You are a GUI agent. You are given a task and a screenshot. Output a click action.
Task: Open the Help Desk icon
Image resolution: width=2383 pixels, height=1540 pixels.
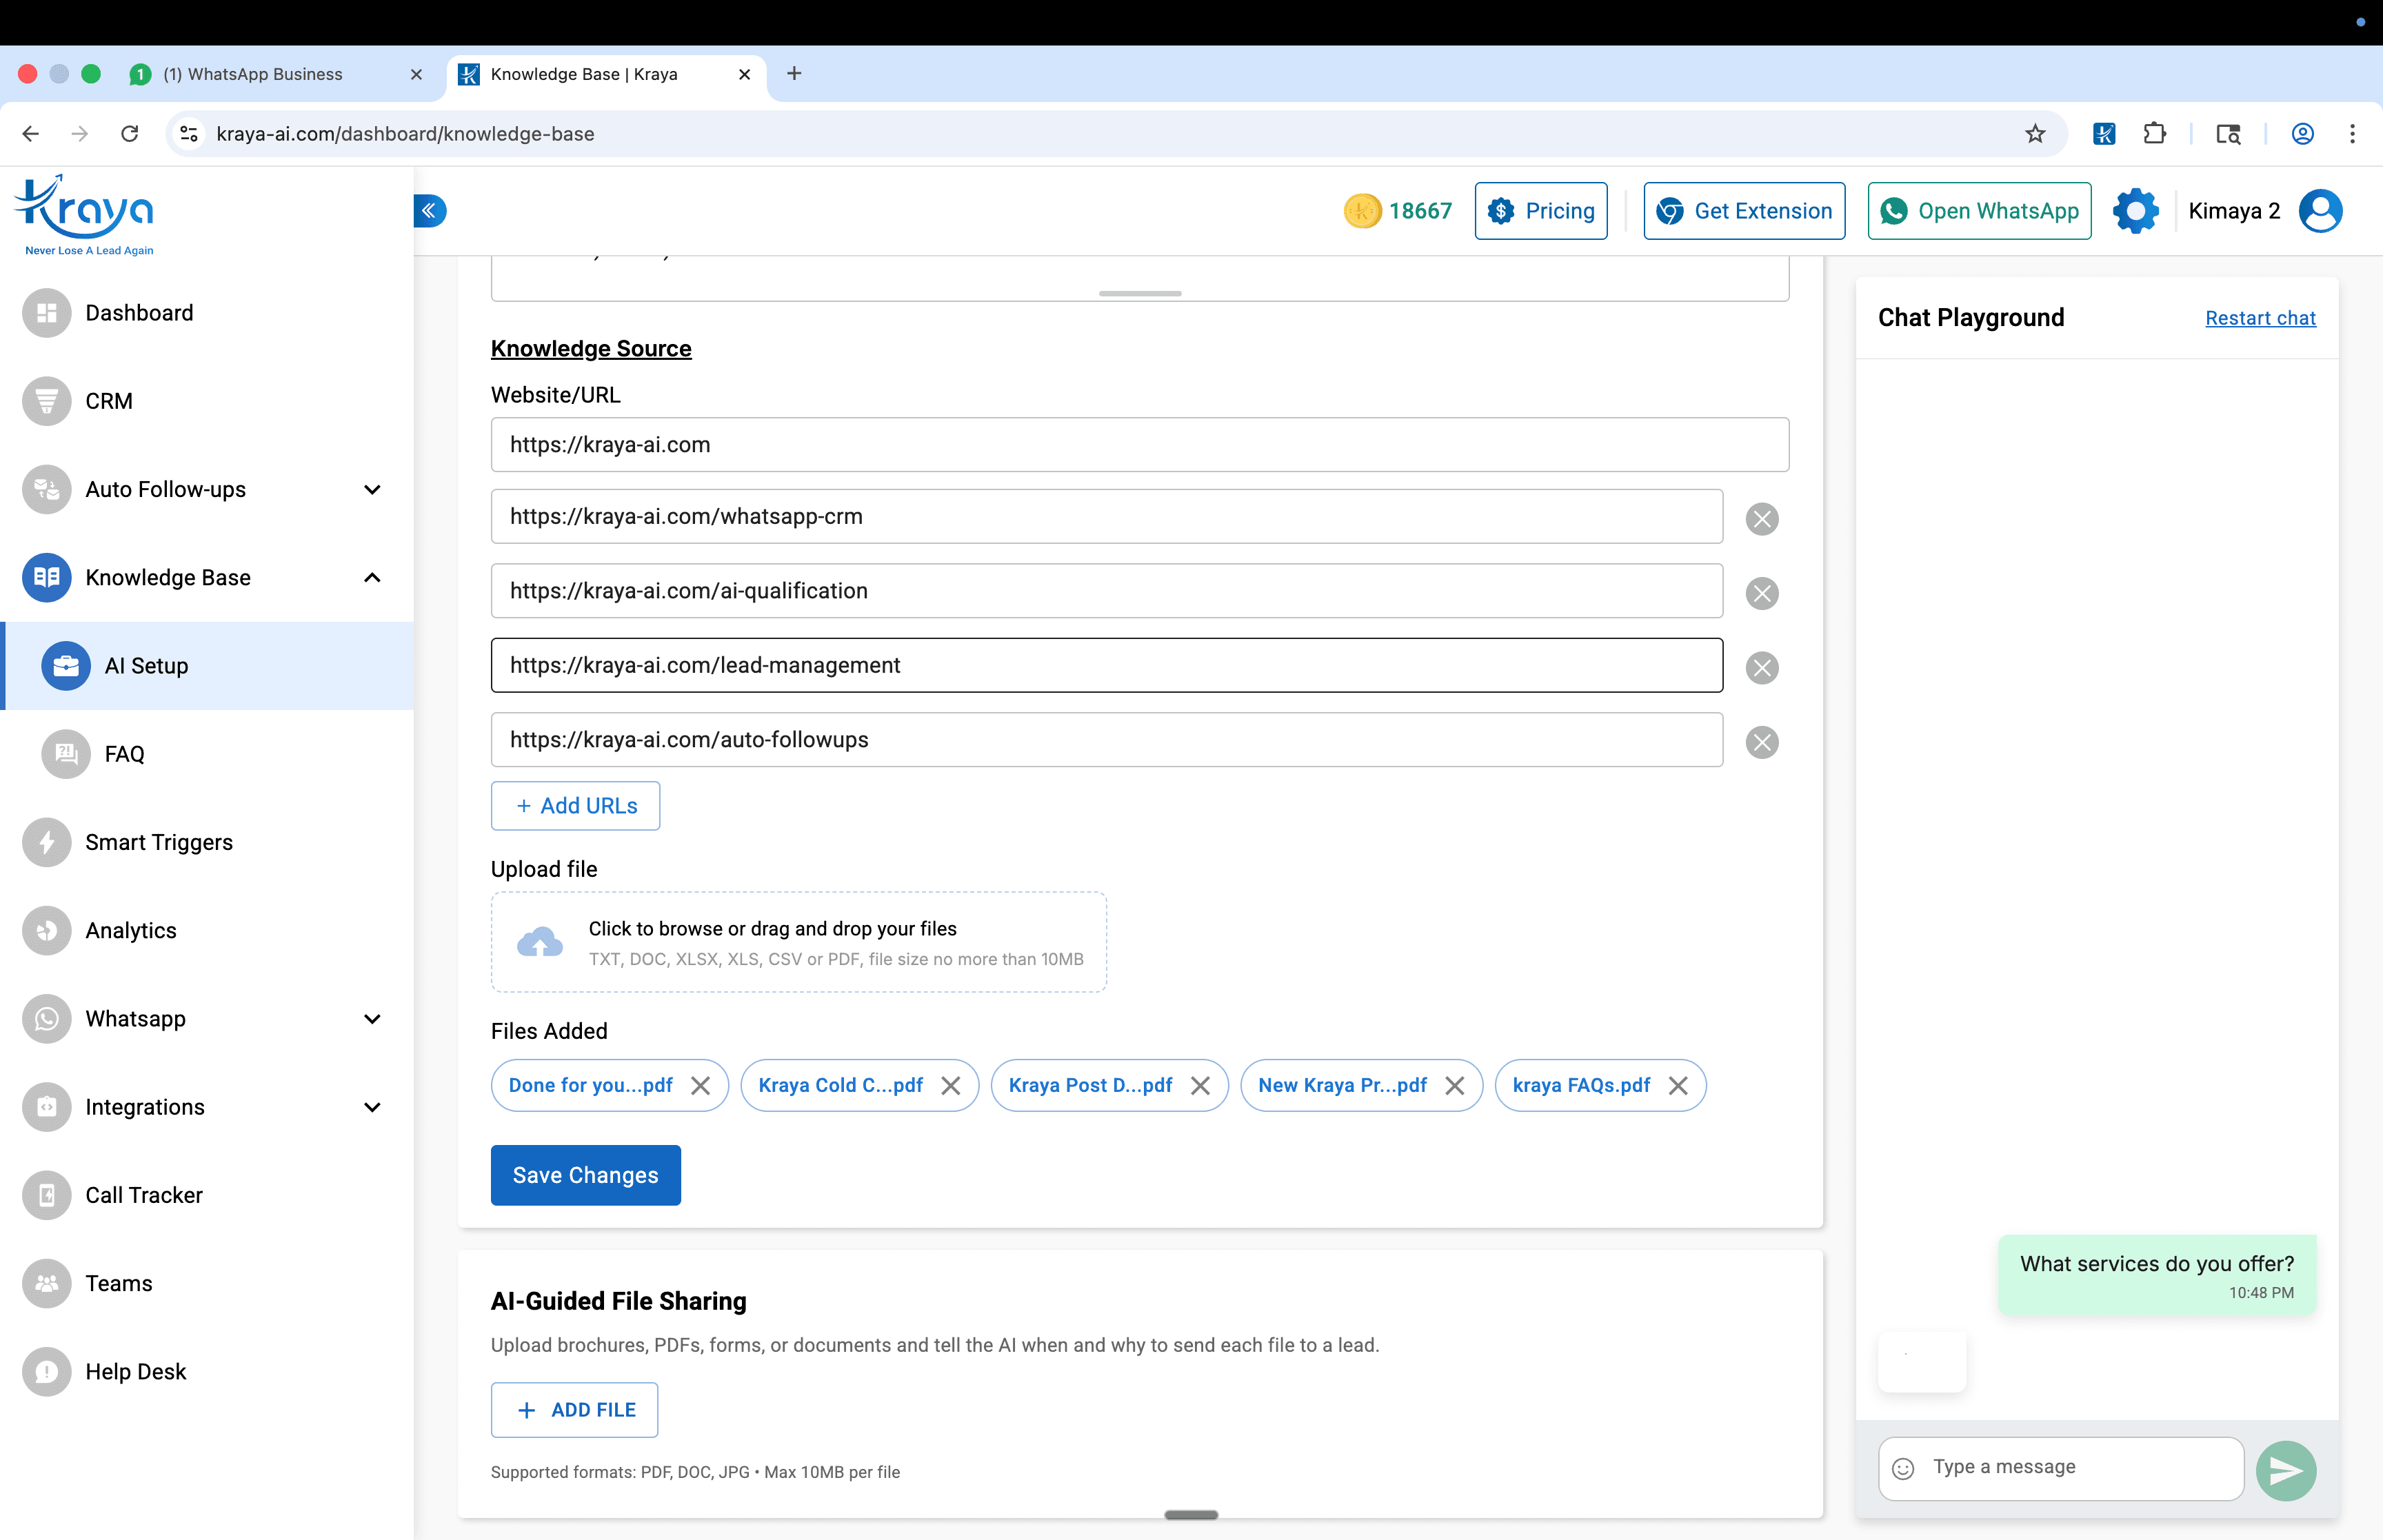46,1371
